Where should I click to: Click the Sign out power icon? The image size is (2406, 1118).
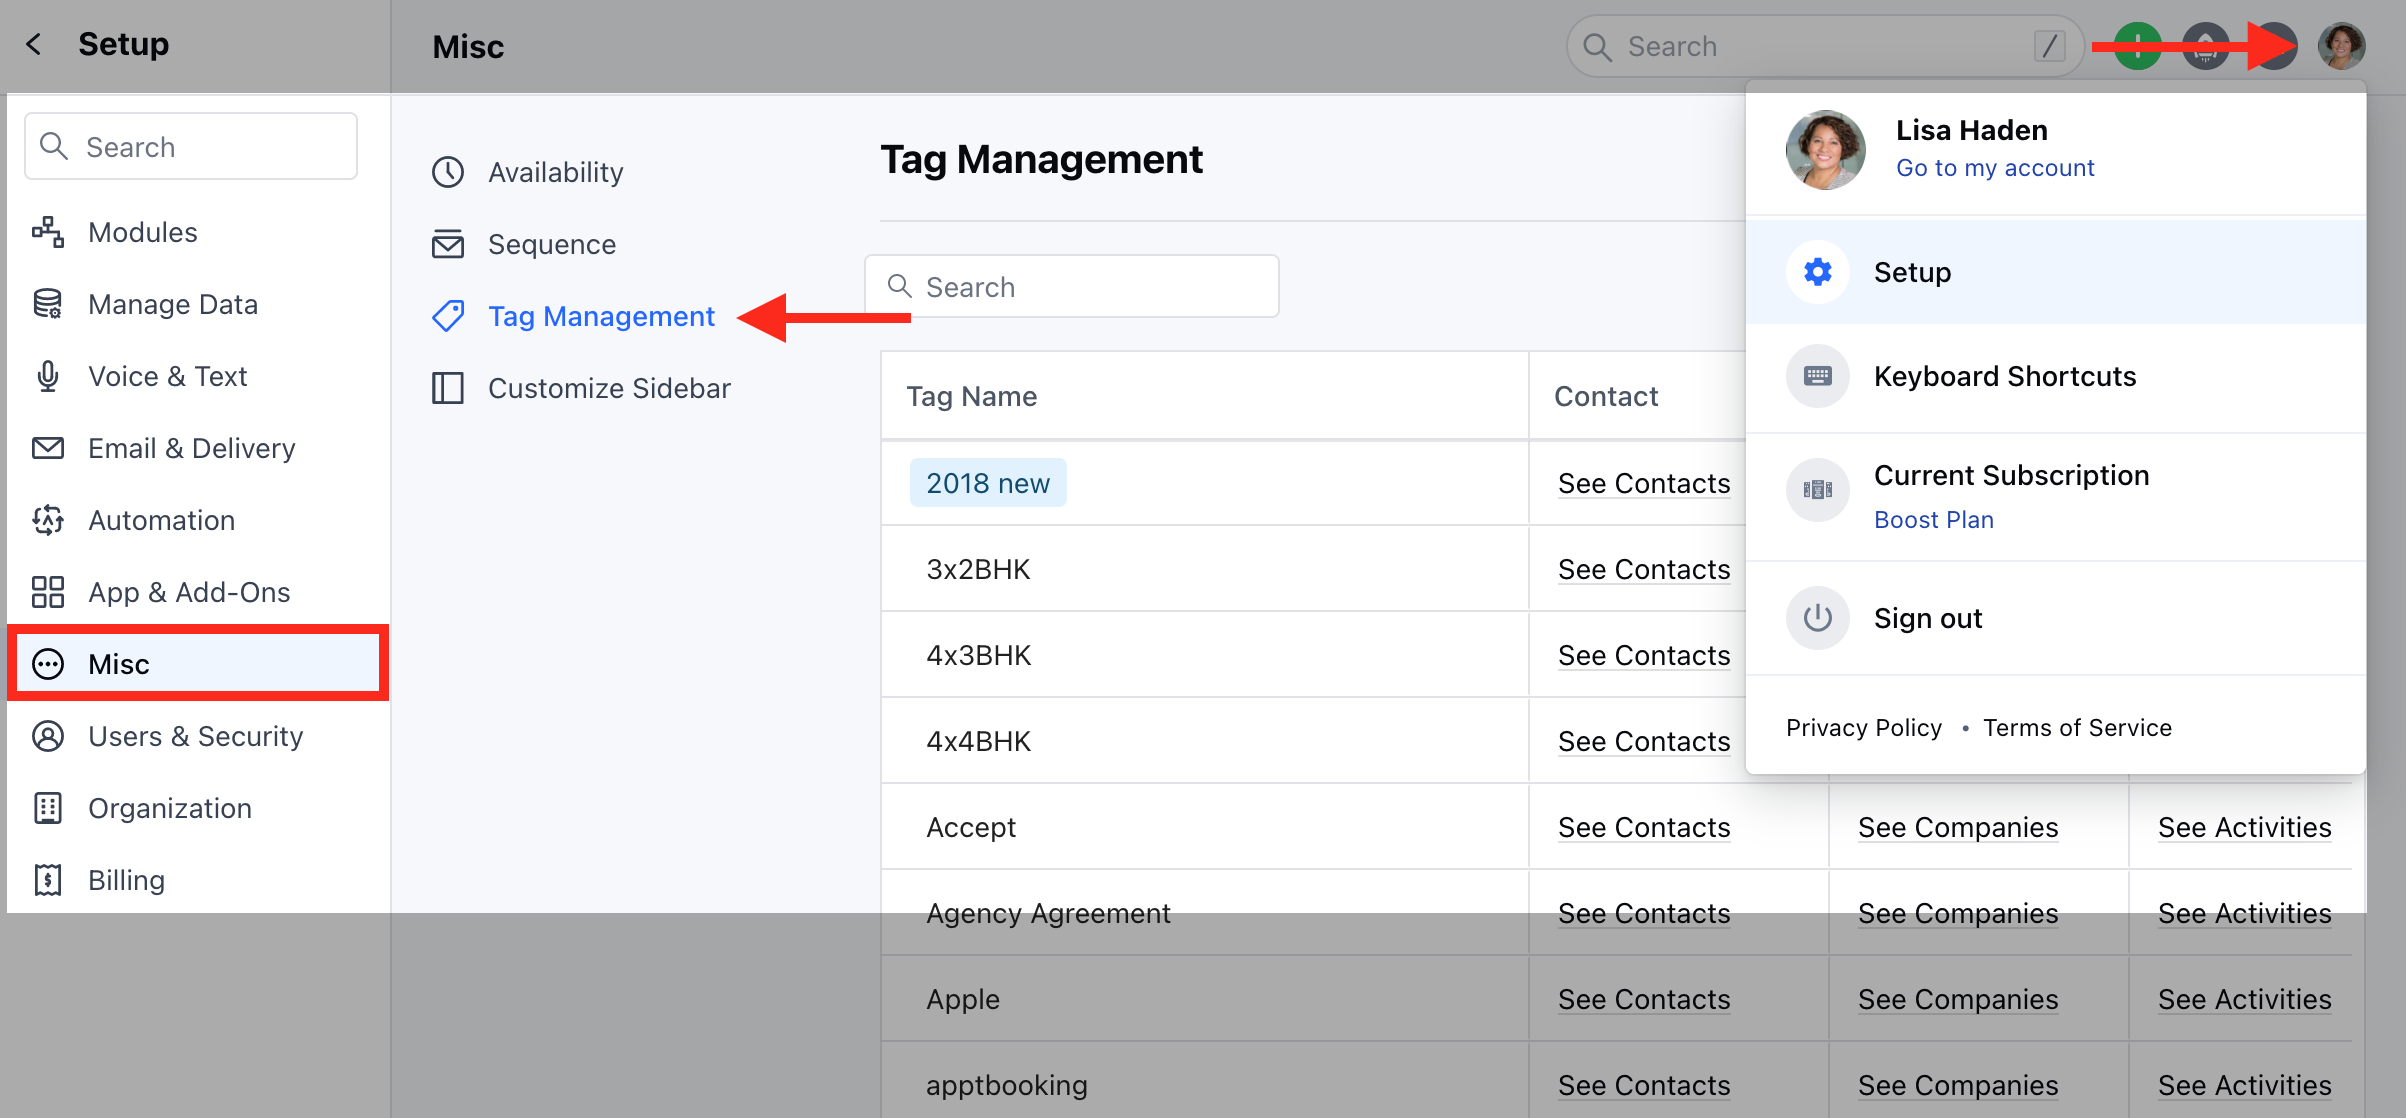pos(1817,618)
